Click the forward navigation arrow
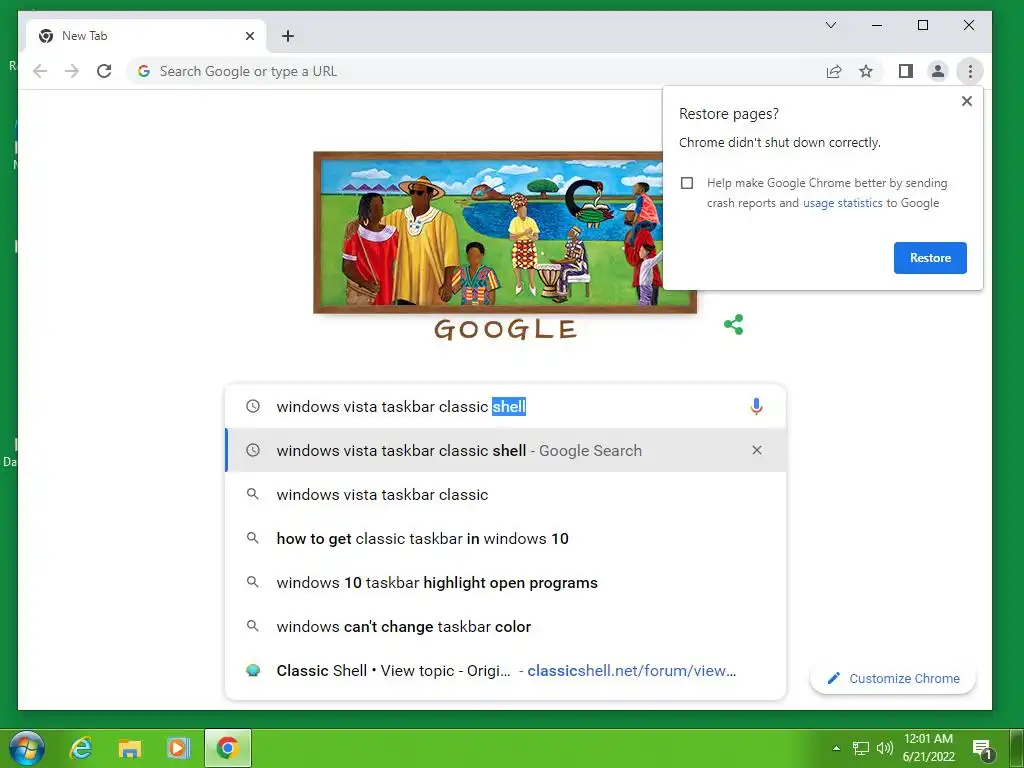The height and width of the screenshot is (768, 1024). click(x=72, y=71)
